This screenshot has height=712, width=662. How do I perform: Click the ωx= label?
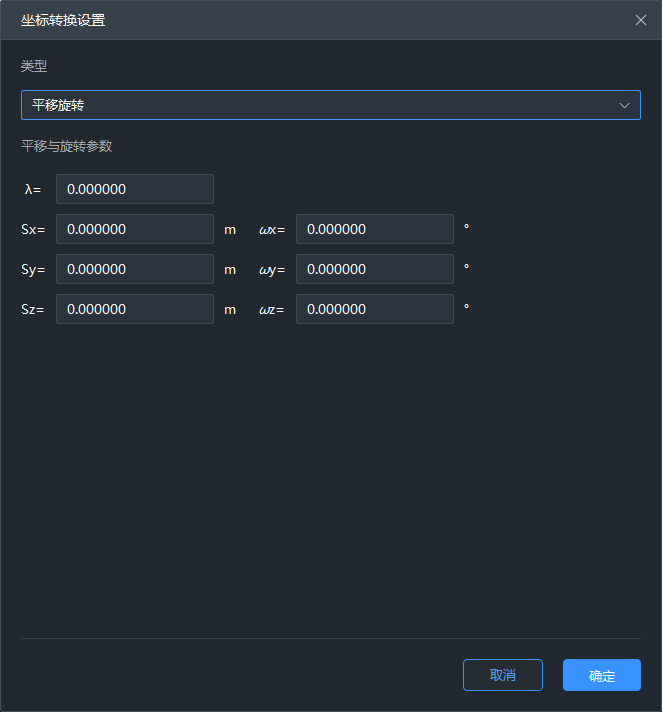(272, 229)
